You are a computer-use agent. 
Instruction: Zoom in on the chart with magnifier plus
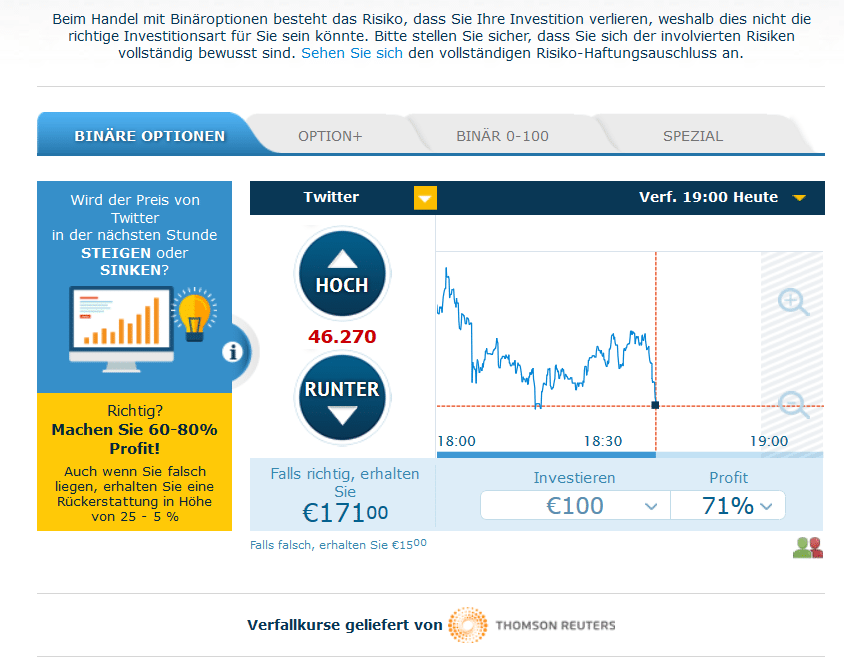[793, 302]
